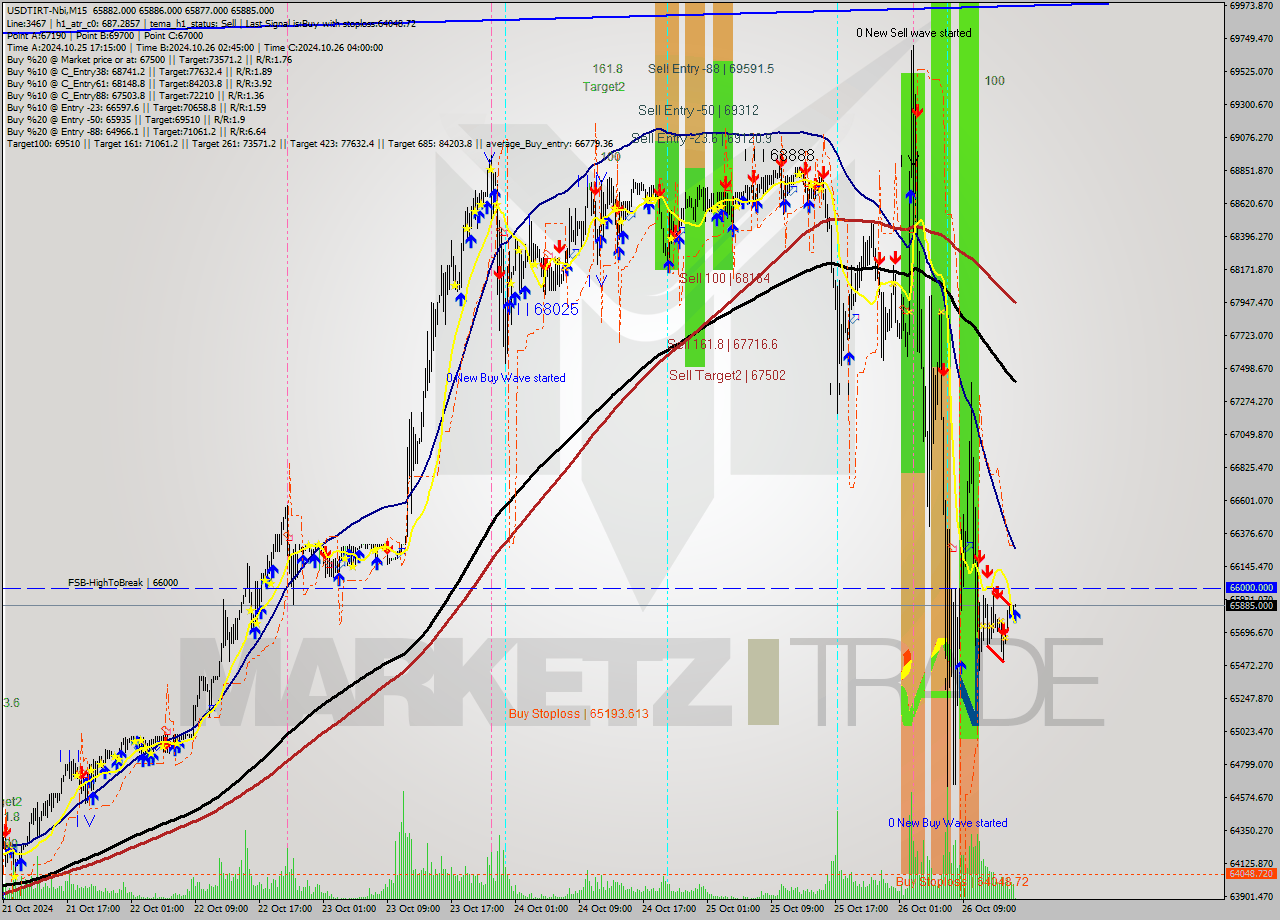Click the 'Sell Entry -50 | 69312' label
This screenshot has width=1280, height=920.
[x=699, y=110]
